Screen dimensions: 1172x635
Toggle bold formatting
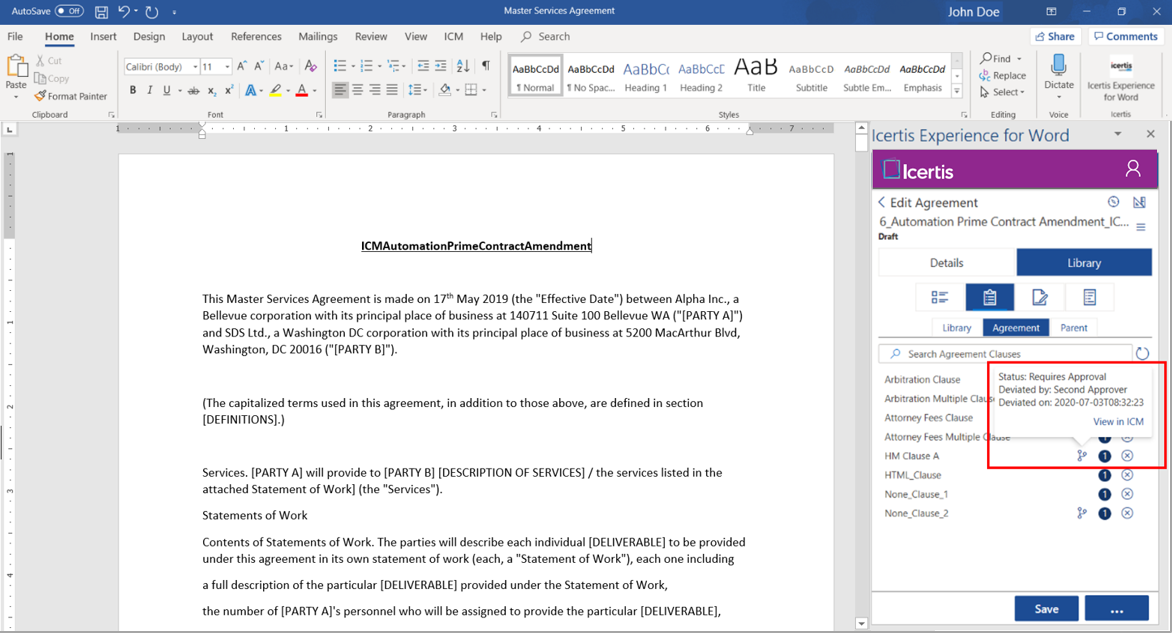(x=133, y=91)
